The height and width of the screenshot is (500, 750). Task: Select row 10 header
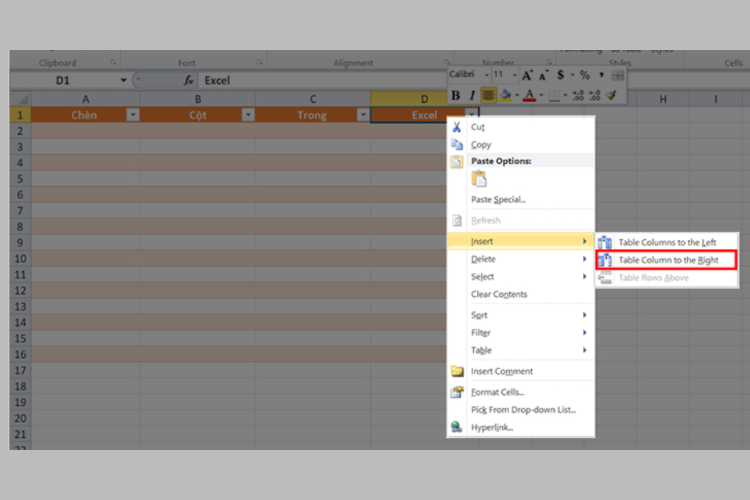click(x=20, y=258)
